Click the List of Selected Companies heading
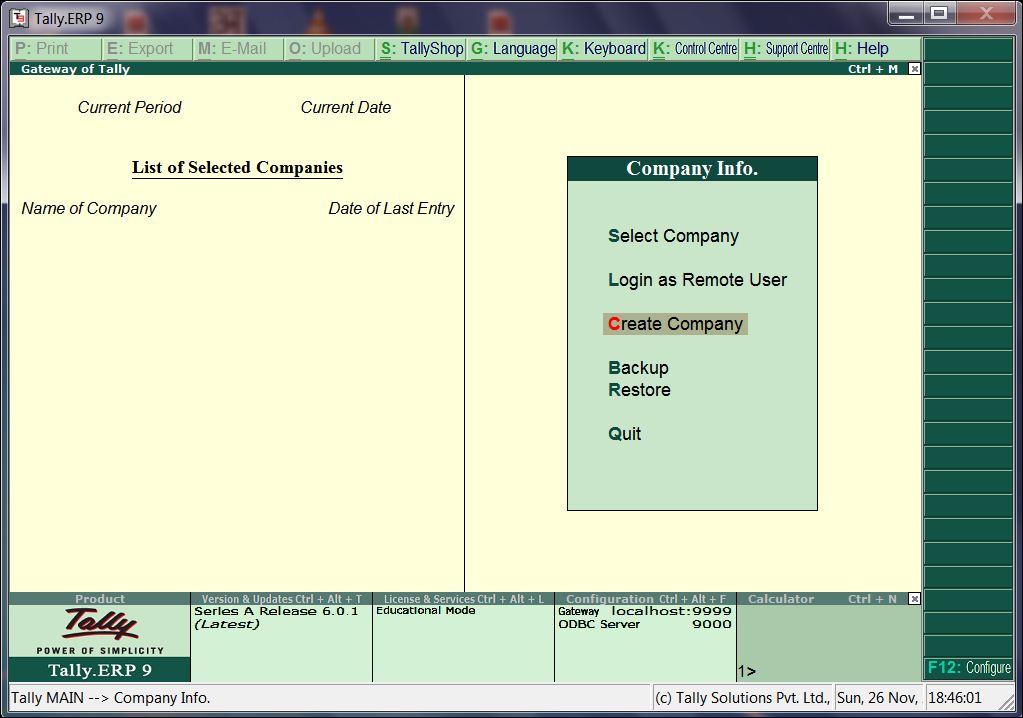1023x718 pixels. (237, 168)
